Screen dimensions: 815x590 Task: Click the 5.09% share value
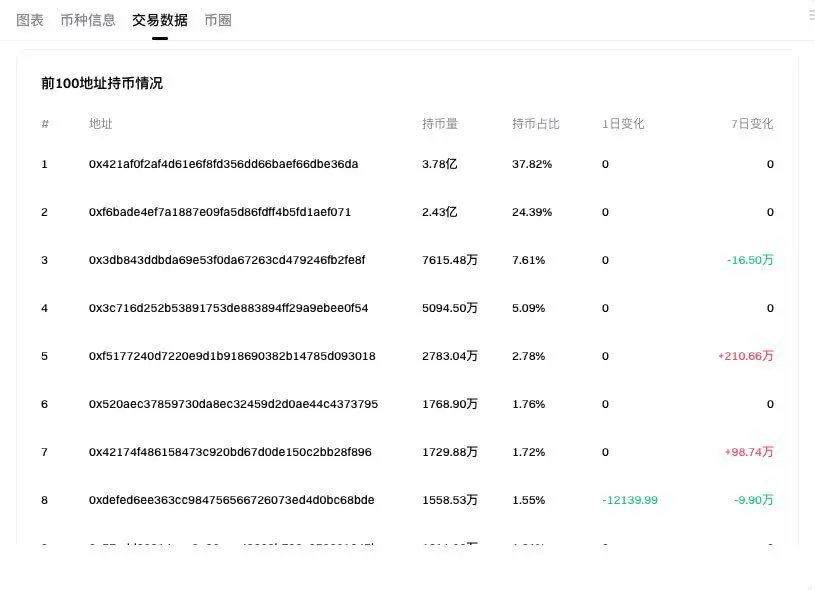tap(529, 308)
